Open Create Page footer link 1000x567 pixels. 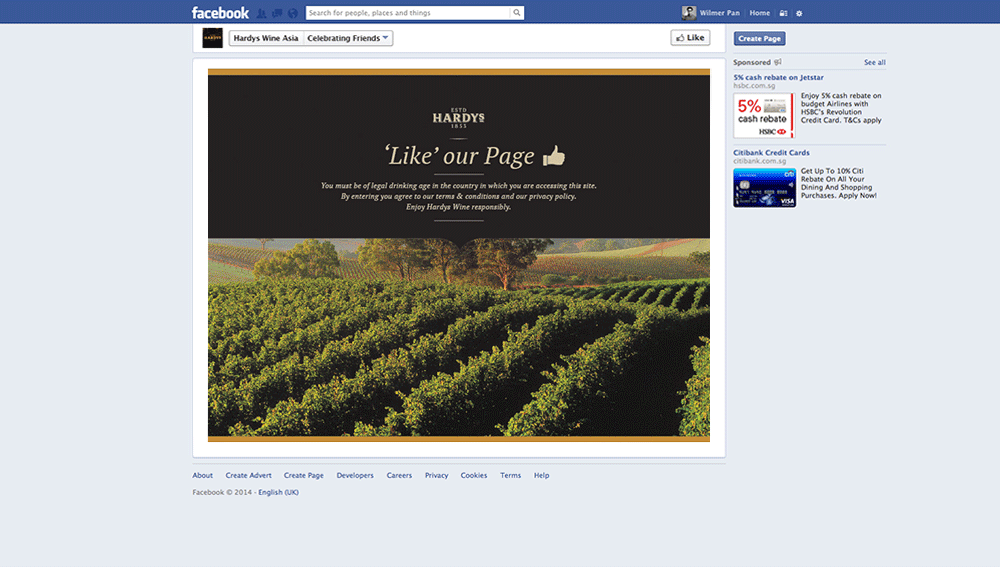(304, 475)
